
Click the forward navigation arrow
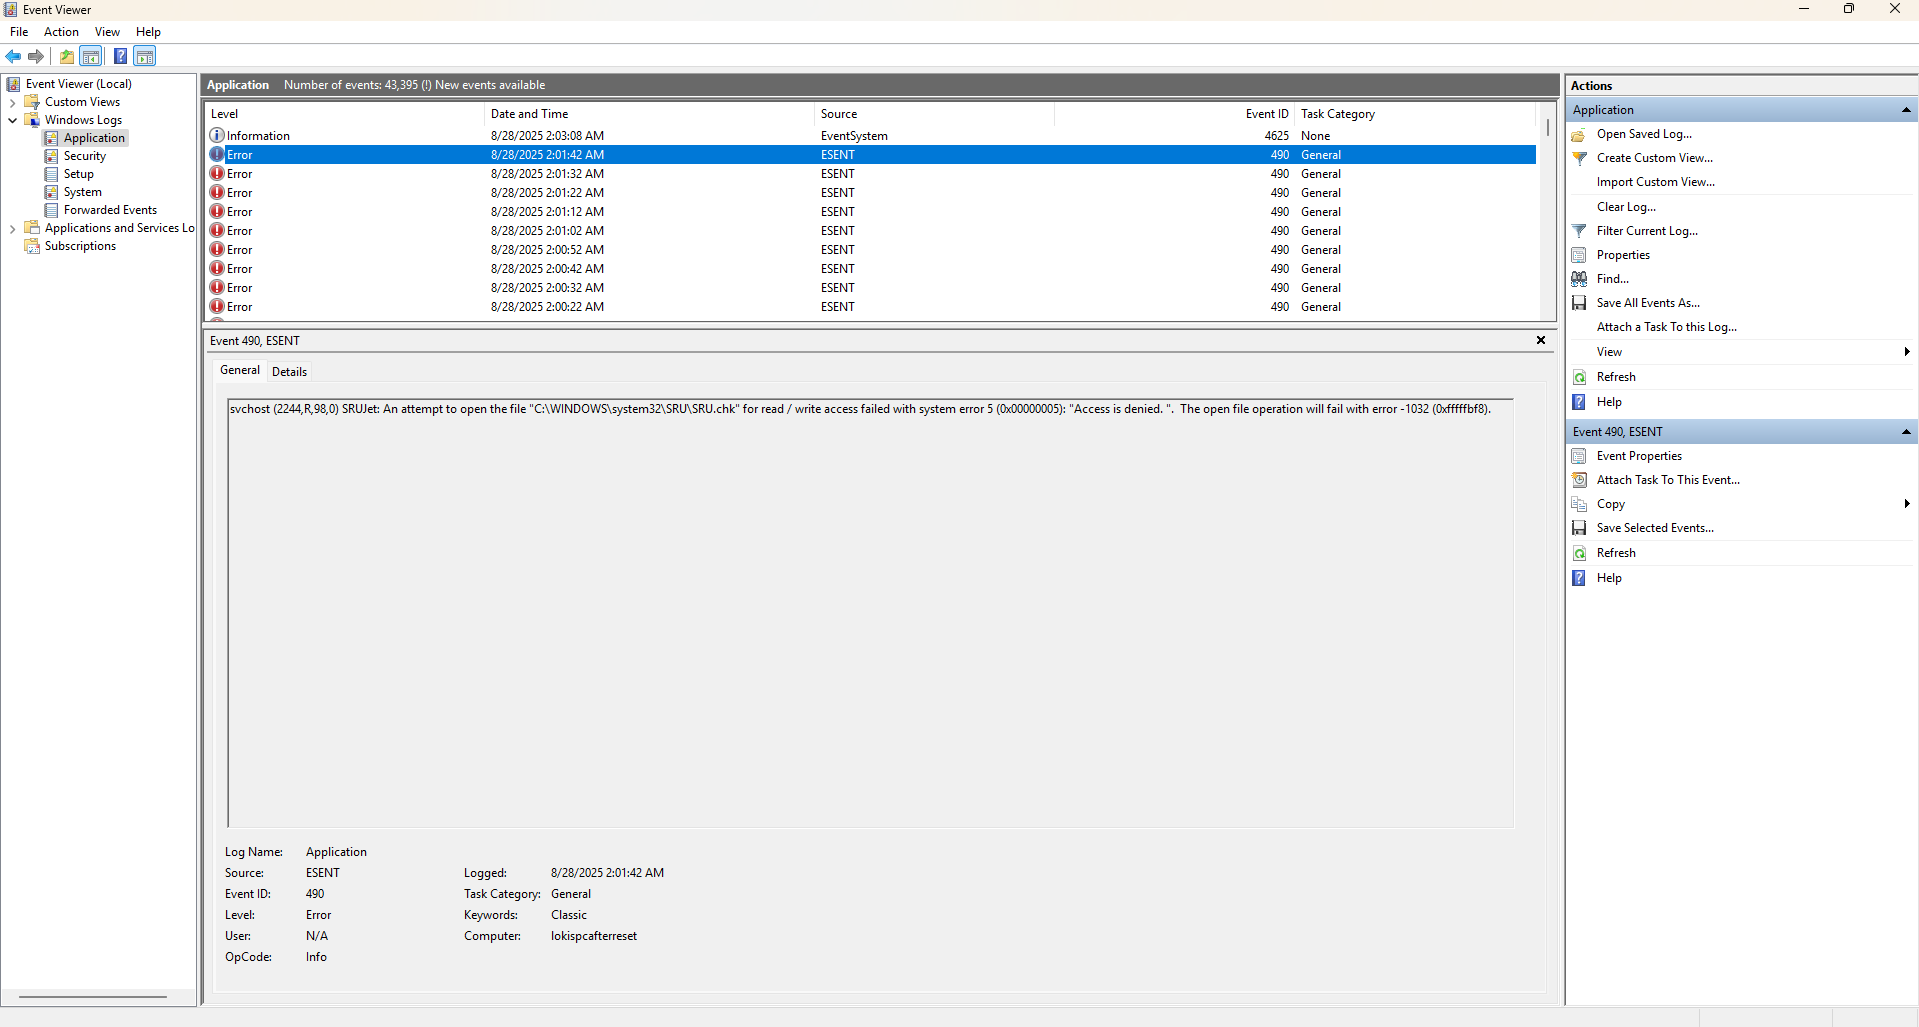[36, 56]
